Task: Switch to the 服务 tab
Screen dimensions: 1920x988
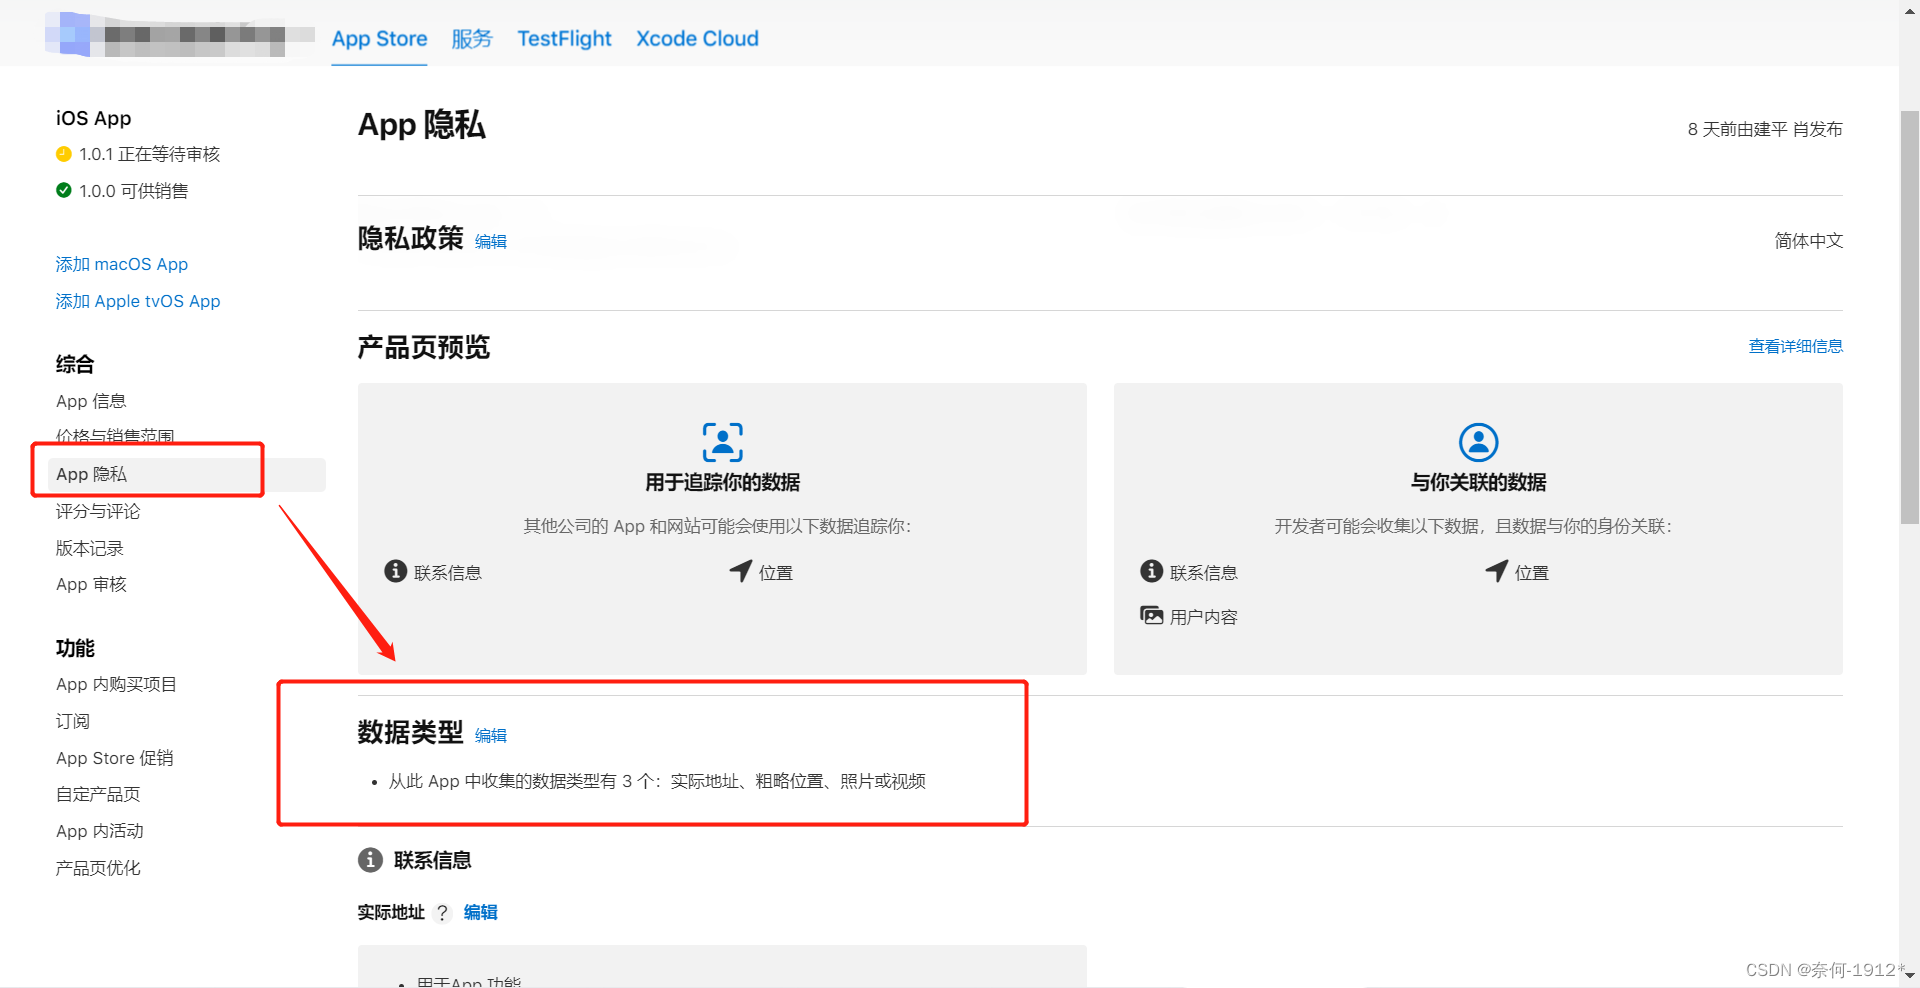Action: 472,39
